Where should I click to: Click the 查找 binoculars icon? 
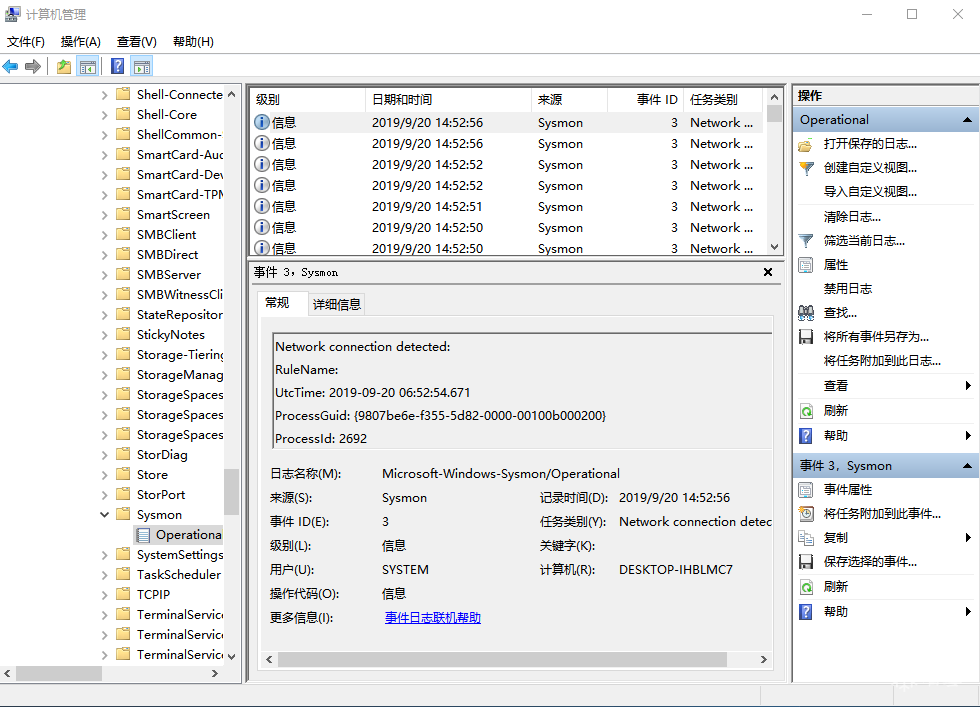tap(806, 312)
